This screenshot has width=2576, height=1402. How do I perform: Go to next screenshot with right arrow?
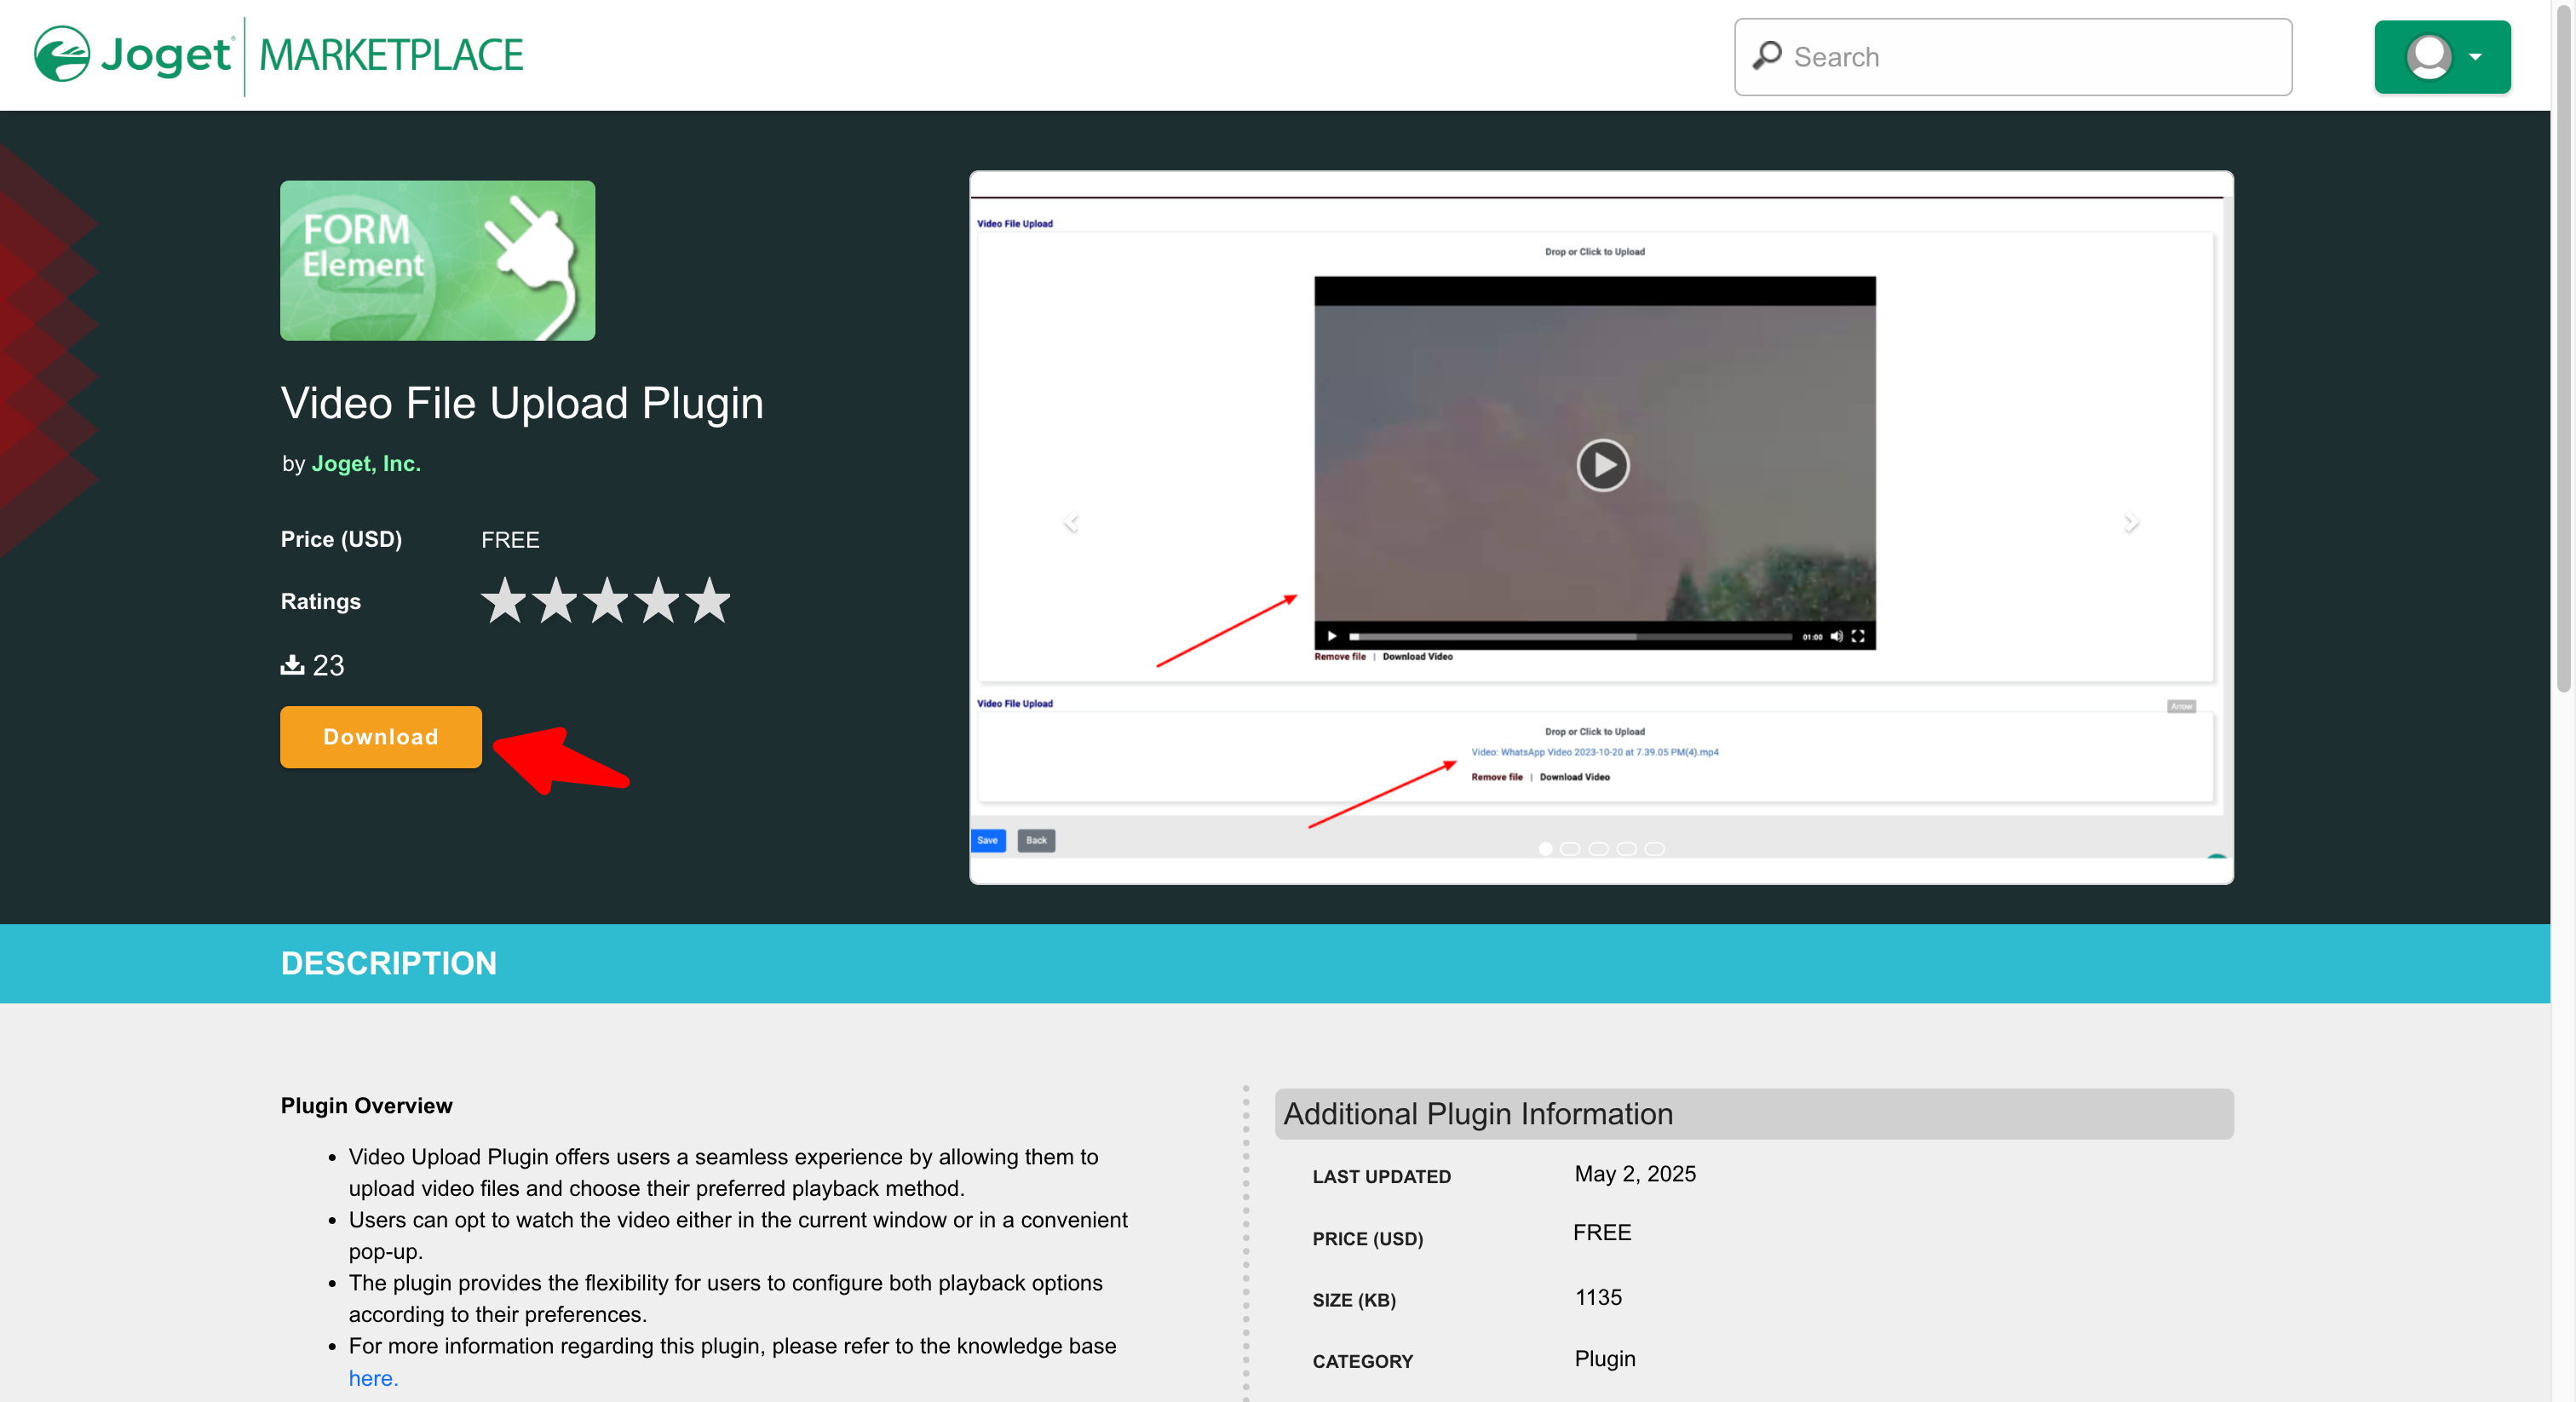pos(2131,522)
